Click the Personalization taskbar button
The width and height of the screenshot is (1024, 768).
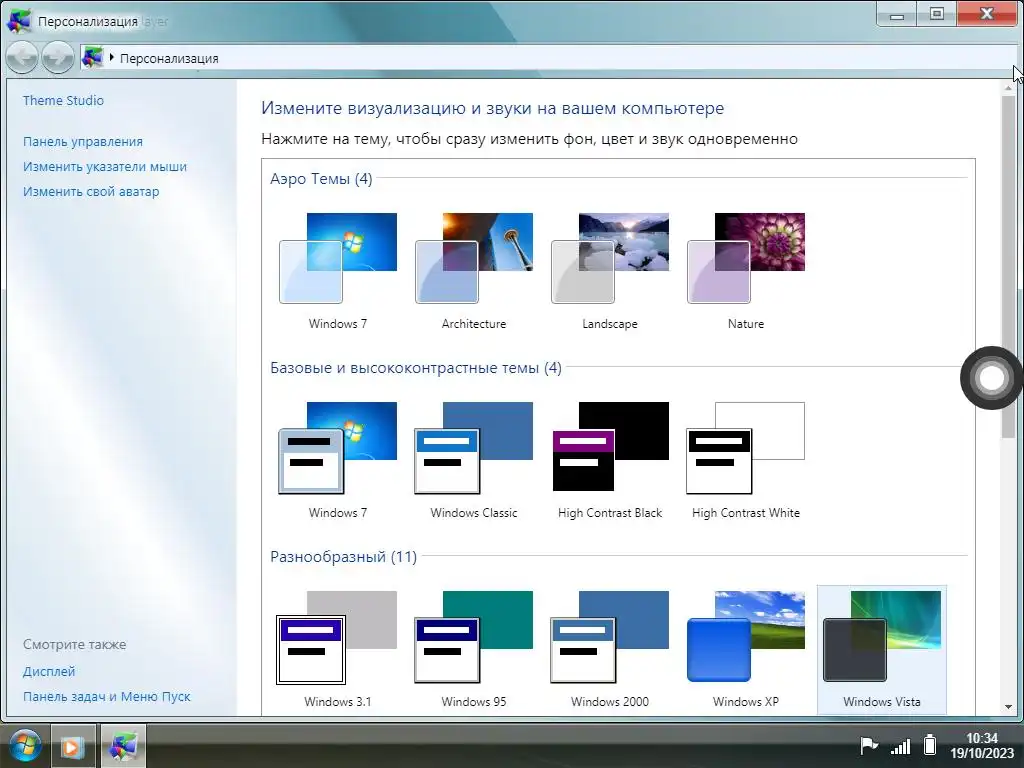(x=123, y=746)
